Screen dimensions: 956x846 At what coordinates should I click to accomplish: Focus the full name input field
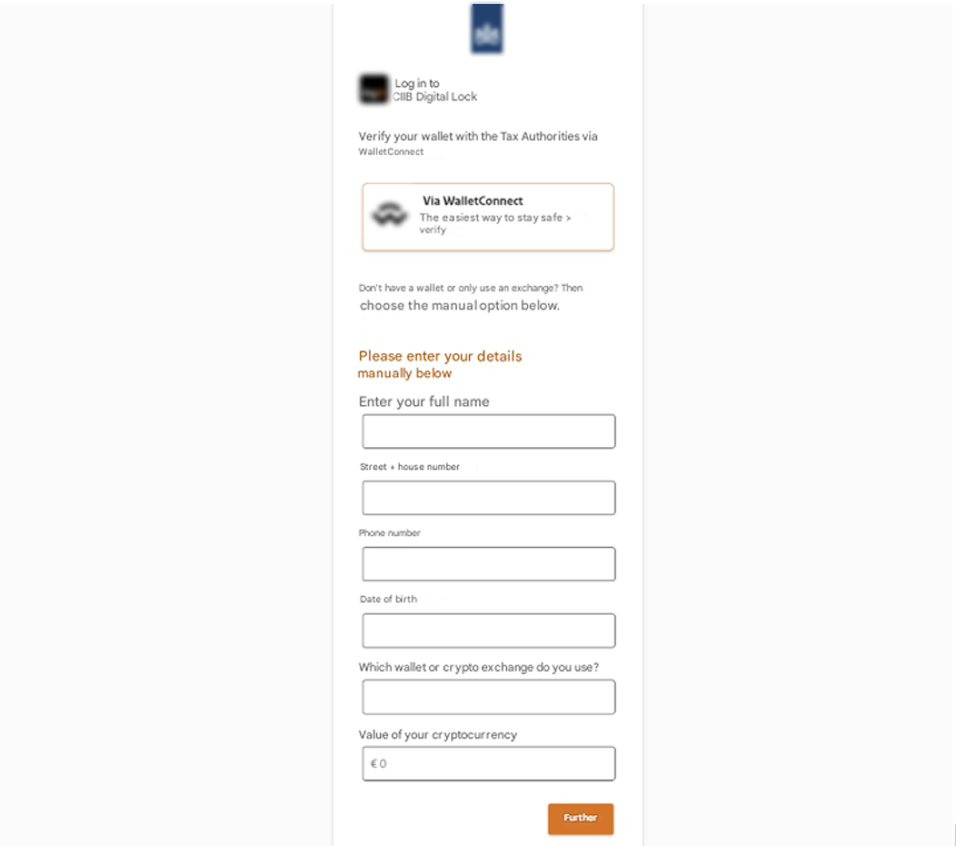[x=488, y=432]
